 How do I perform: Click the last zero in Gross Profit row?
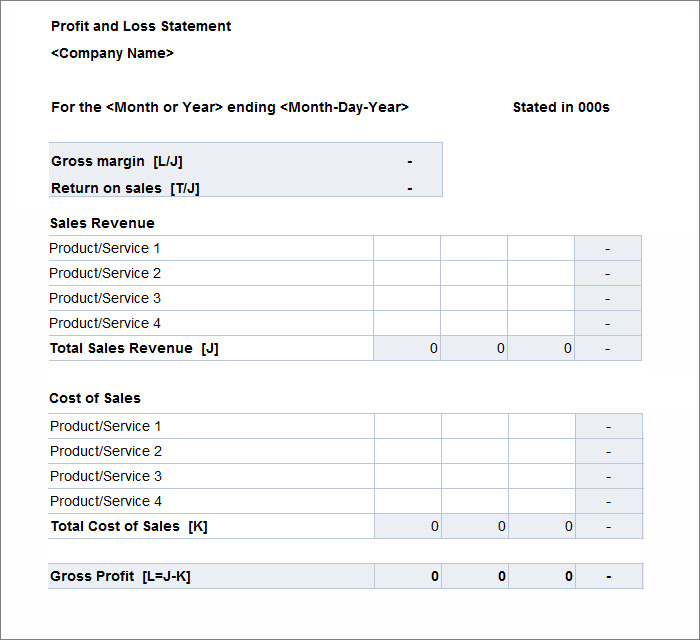pyautogui.click(x=569, y=576)
